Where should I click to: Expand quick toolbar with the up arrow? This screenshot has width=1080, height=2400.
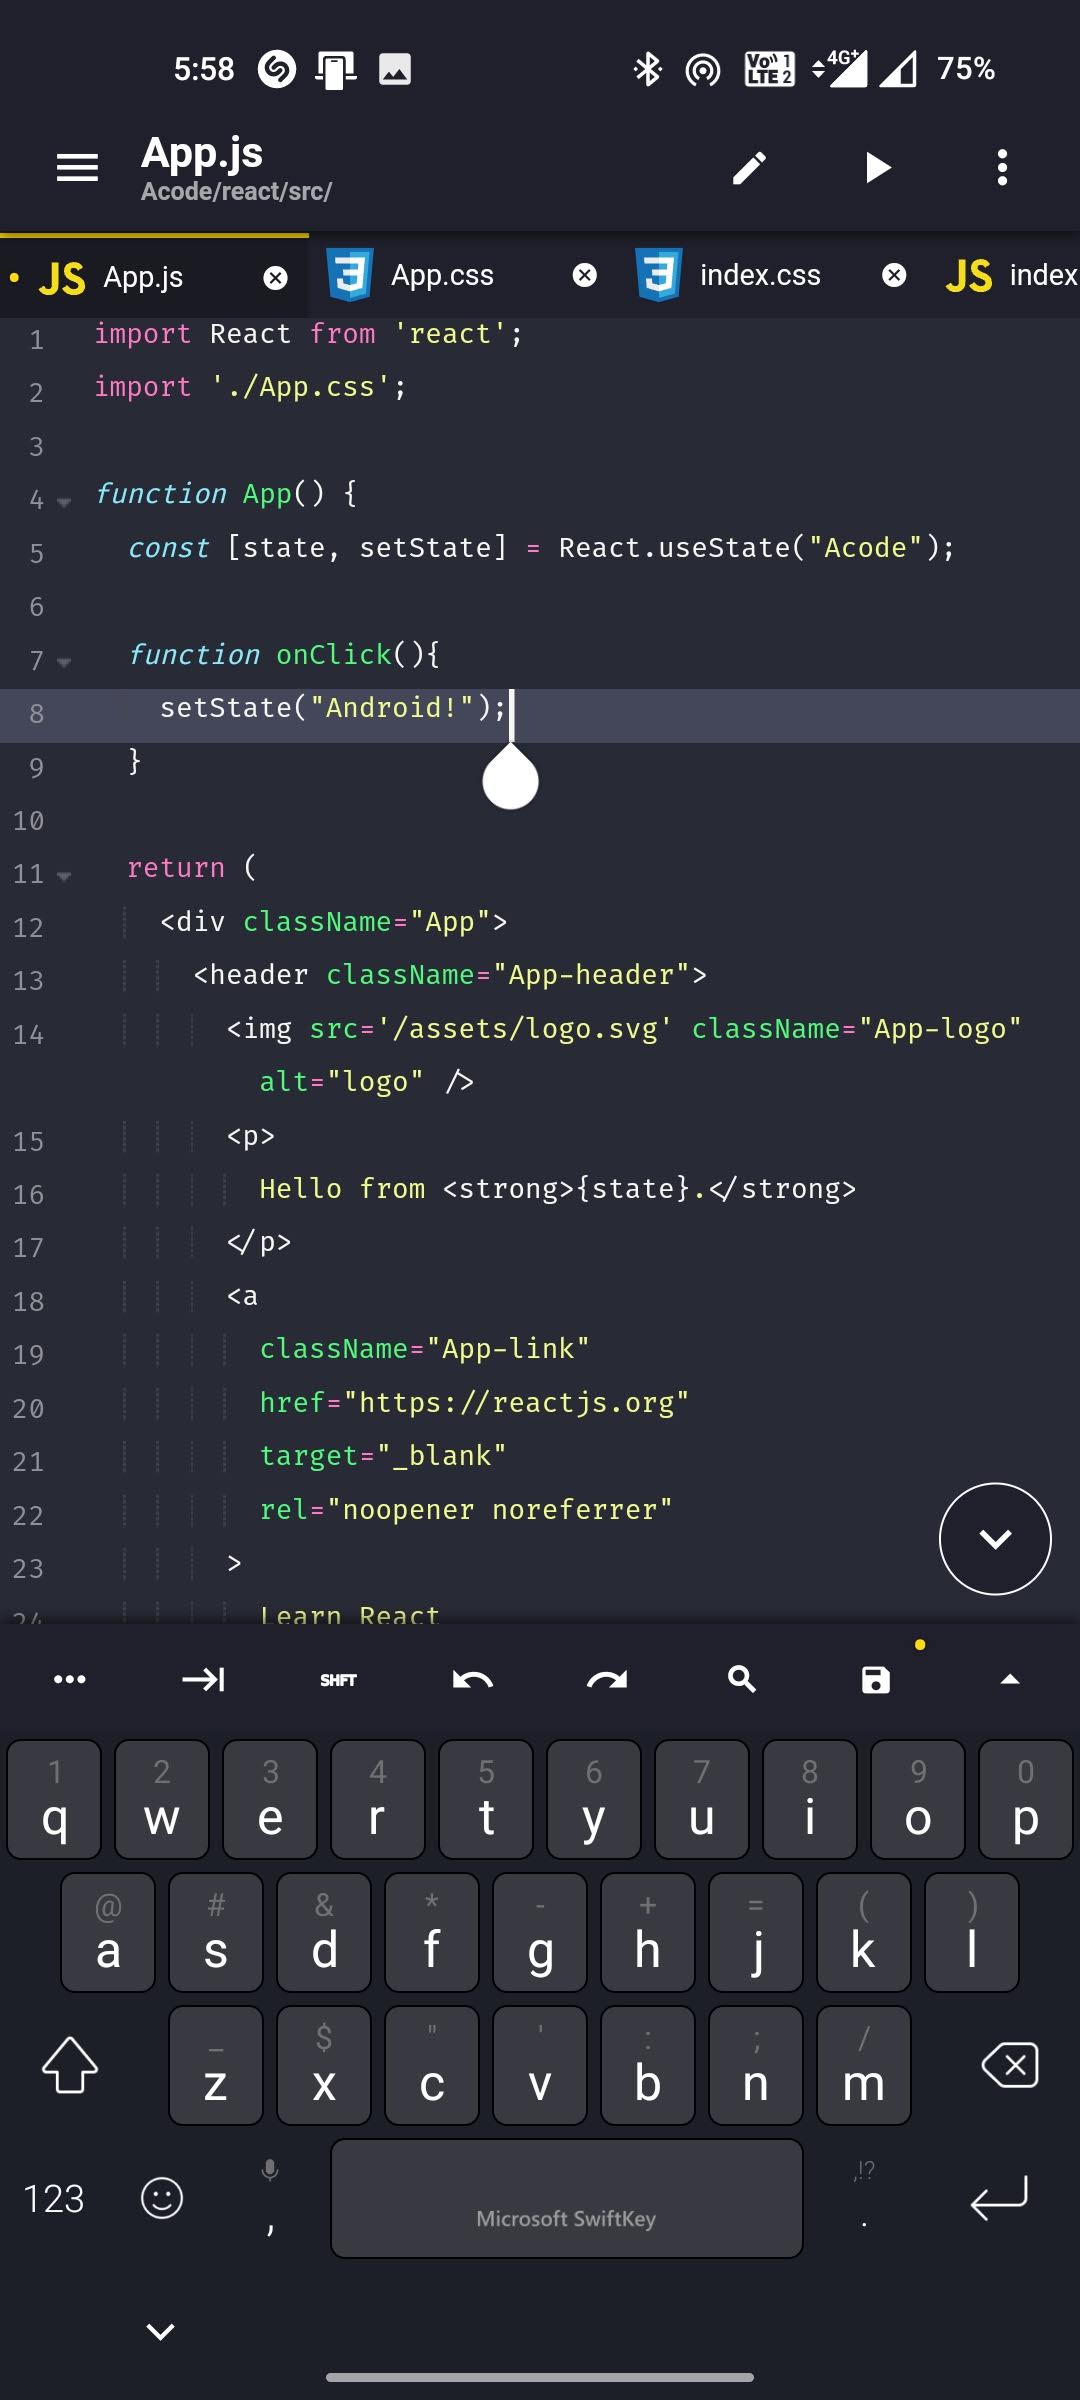click(1010, 1680)
